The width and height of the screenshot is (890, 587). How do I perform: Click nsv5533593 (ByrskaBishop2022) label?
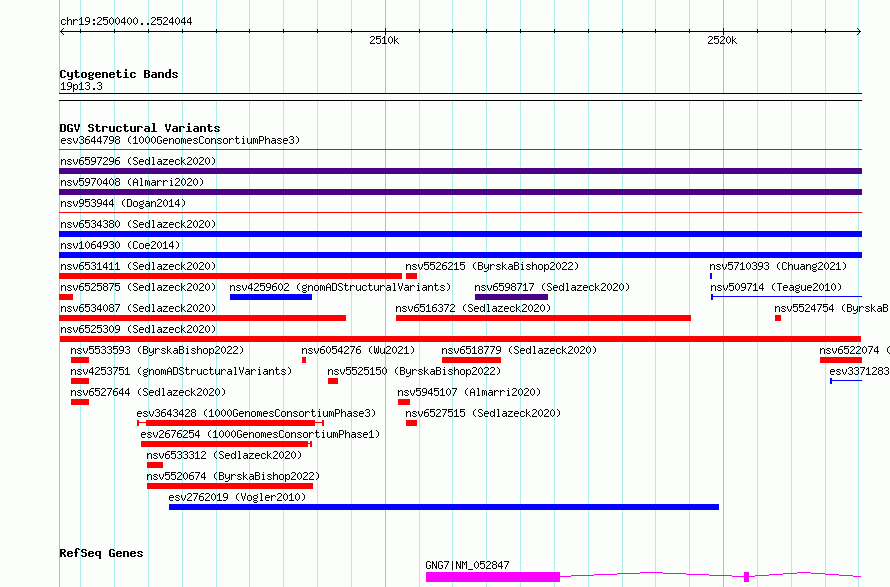(x=157, y=350)
